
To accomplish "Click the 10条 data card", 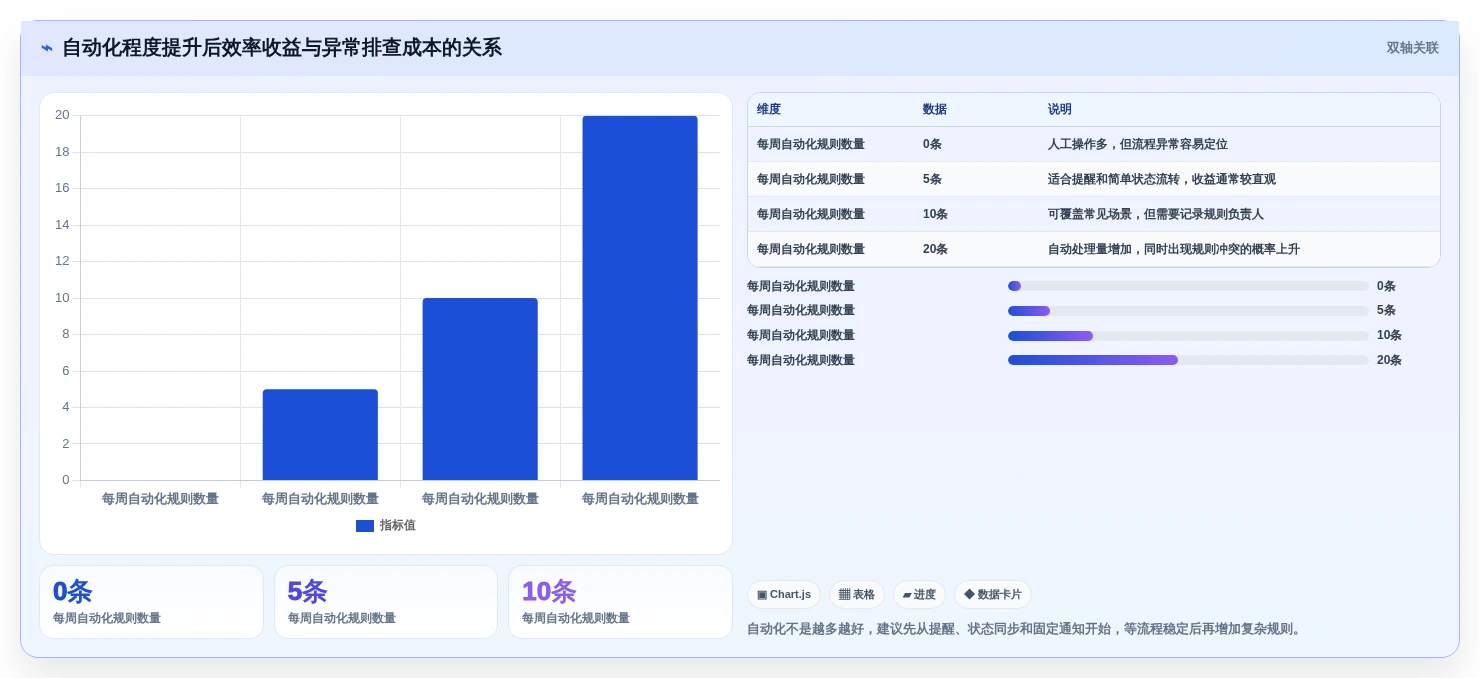I will coord(620,602).
